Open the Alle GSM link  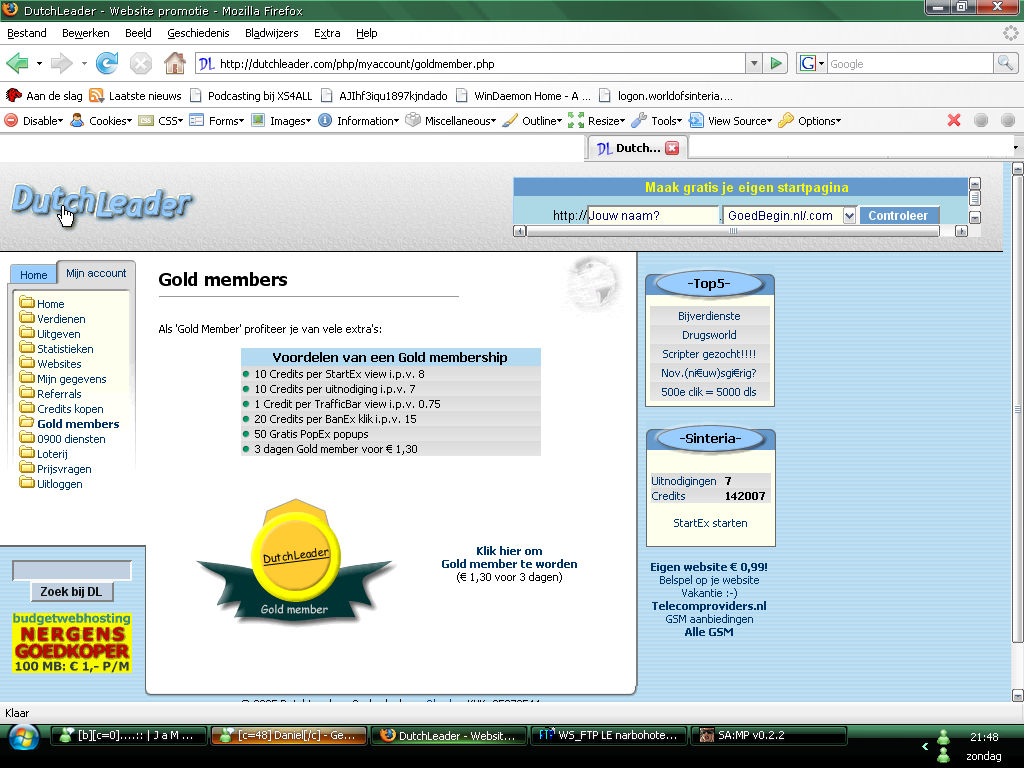point(709,632)
